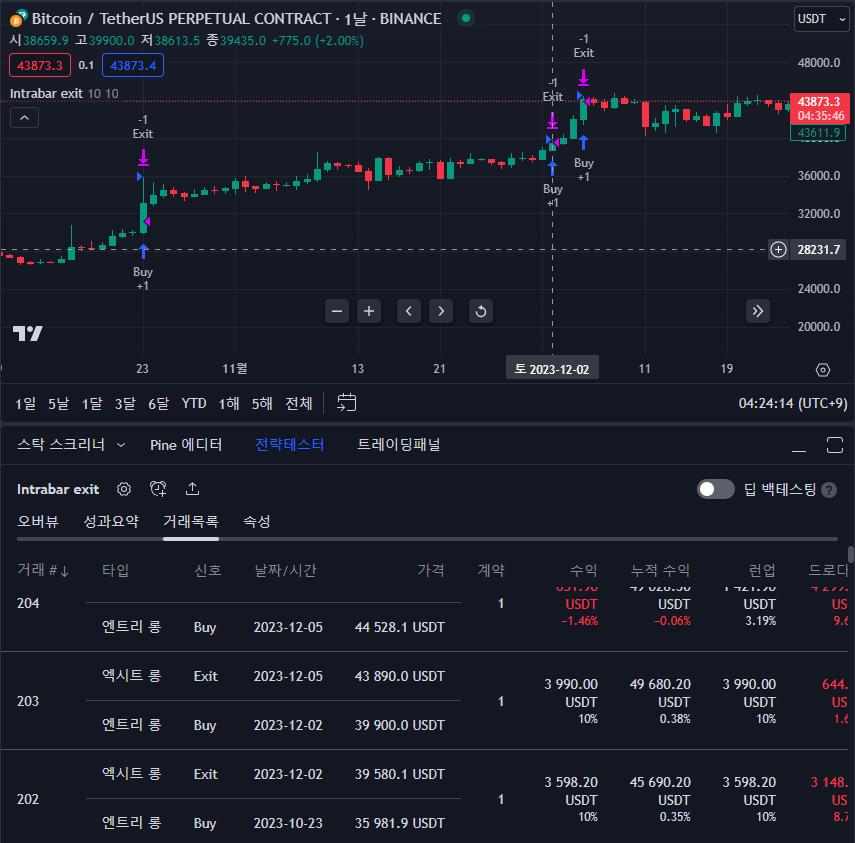Click the 43611.9 green price label

coord(818,133)
